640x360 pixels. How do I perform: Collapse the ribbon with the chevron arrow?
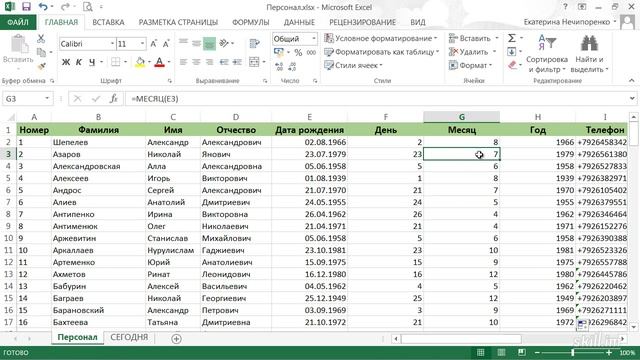pos(631,81)
